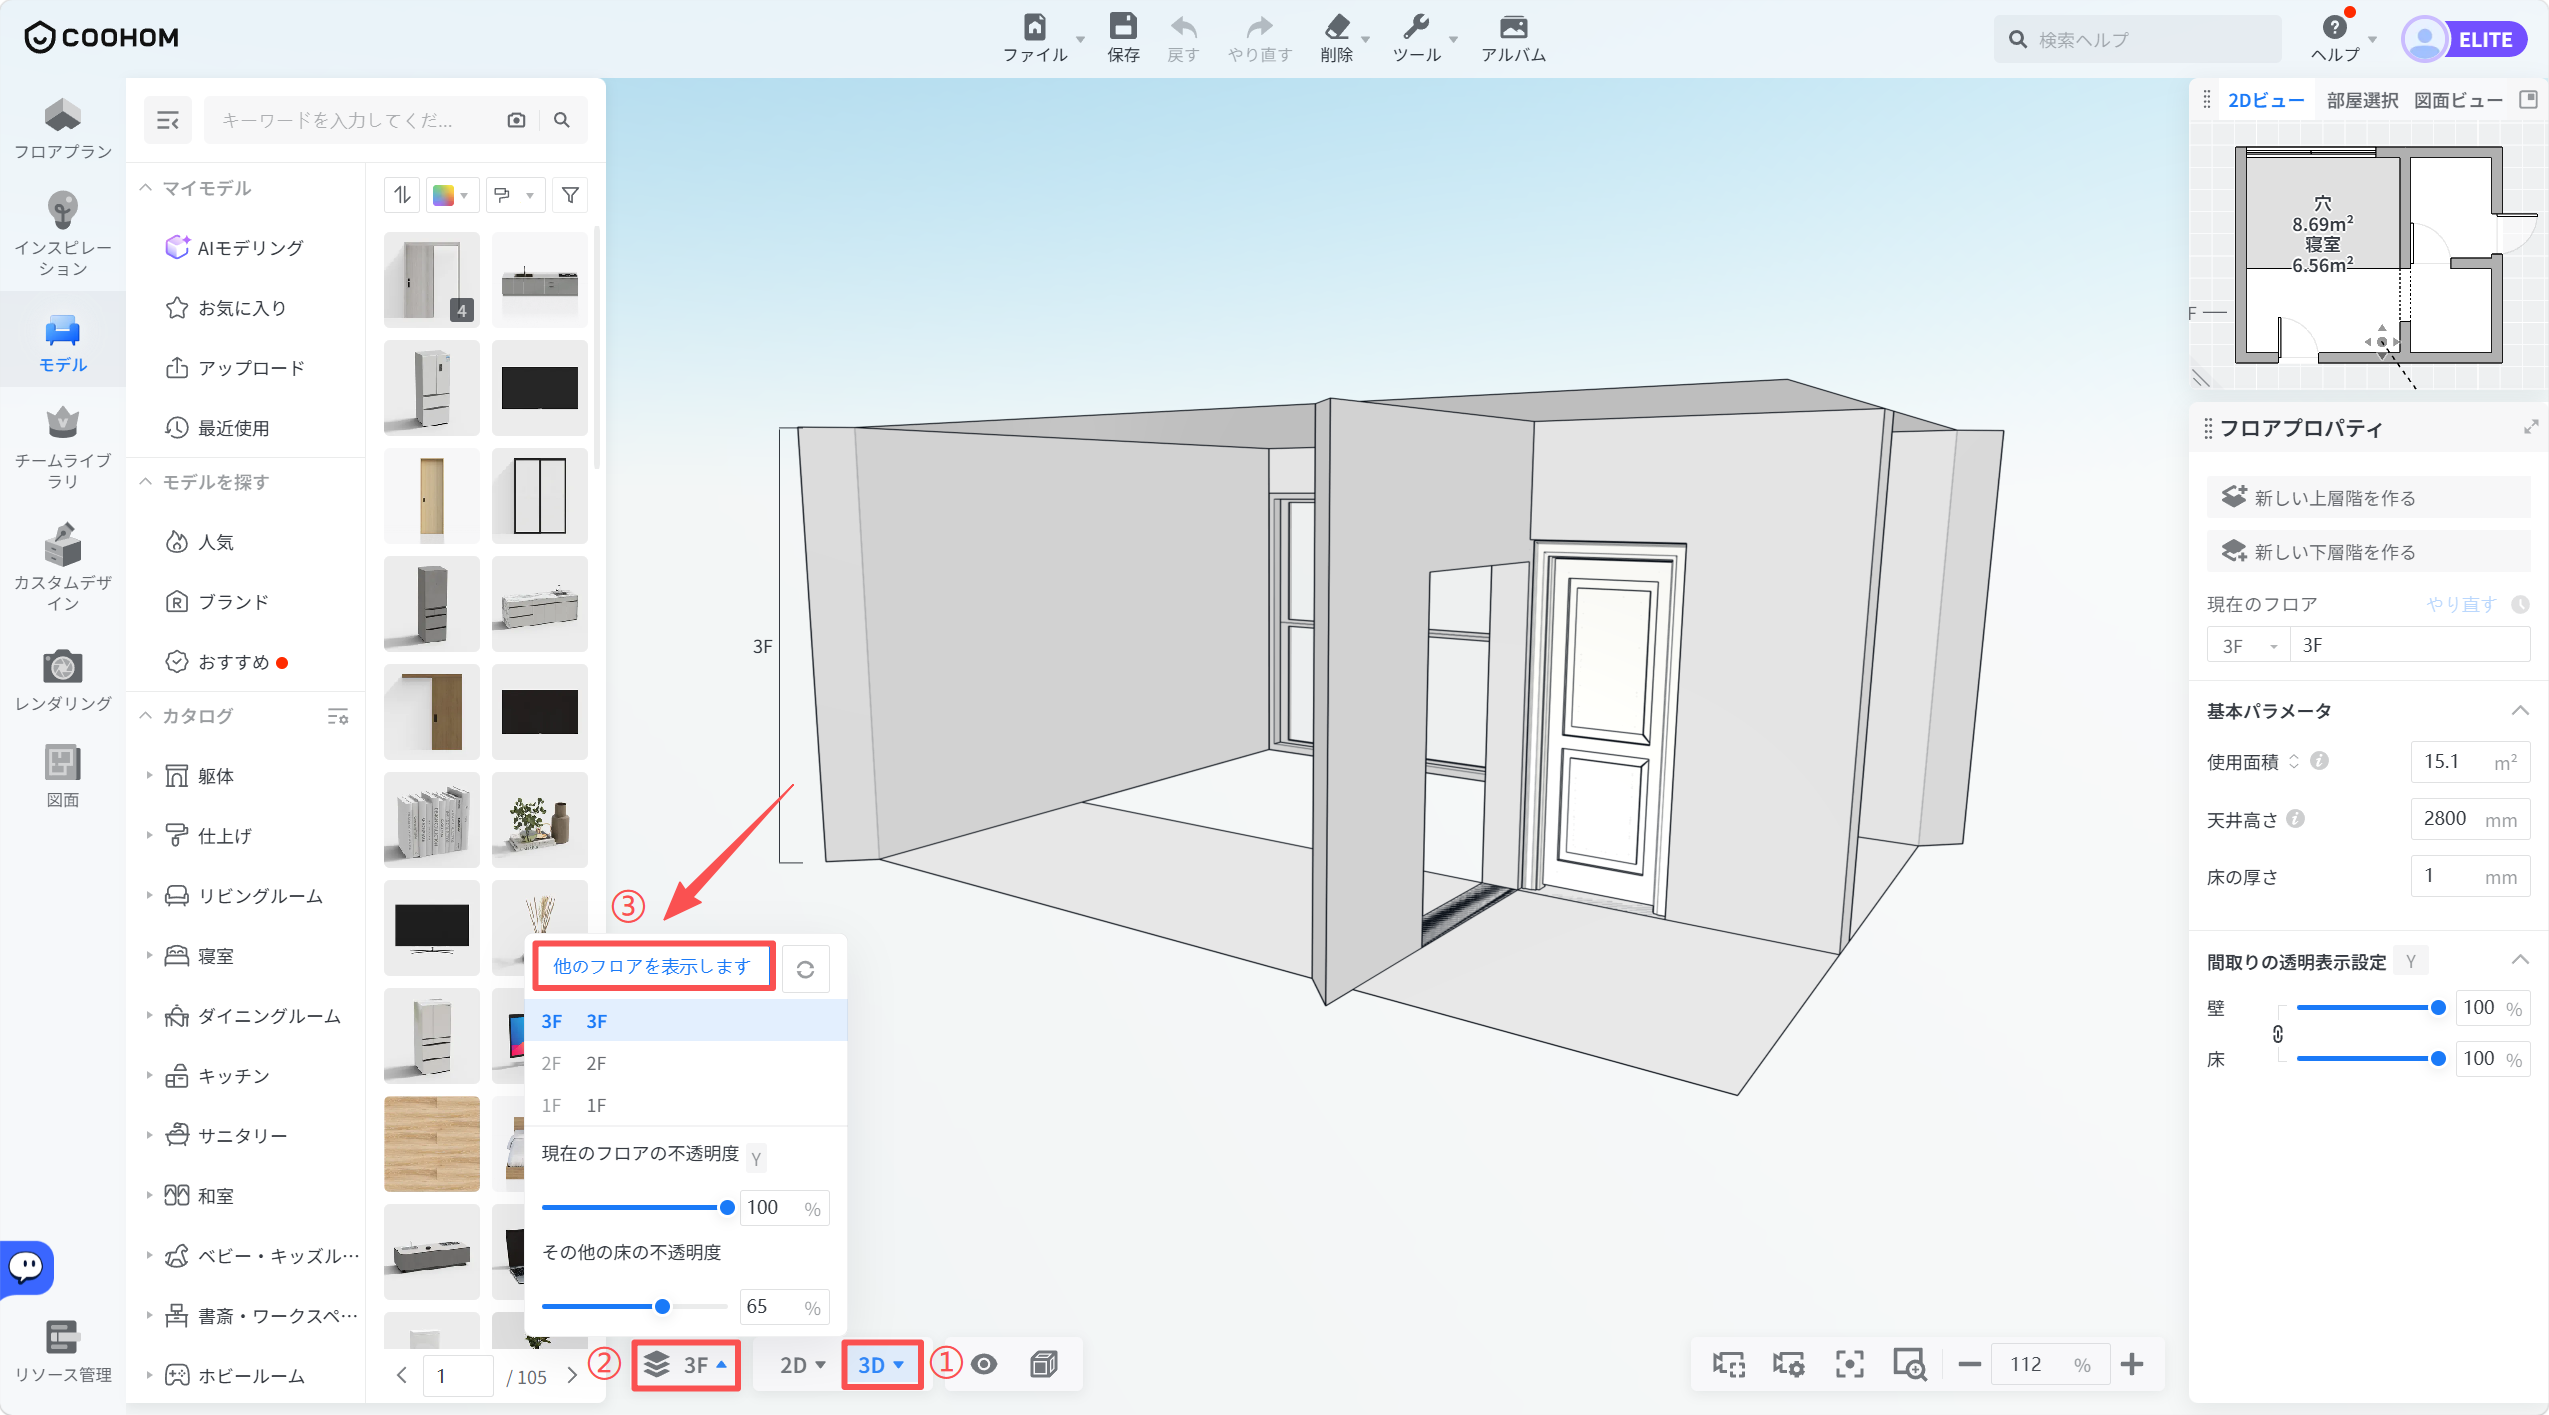
Task: Click the 戻す (Undo) arrow icon
Action: pyautogui.click(x=1183, y=27)
